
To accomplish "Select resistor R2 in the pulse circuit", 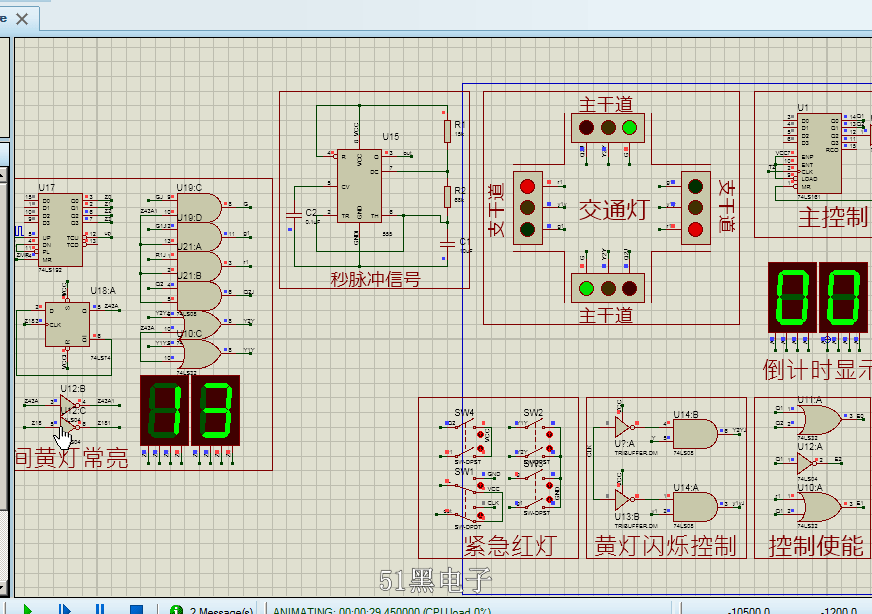I will [447, 197].
